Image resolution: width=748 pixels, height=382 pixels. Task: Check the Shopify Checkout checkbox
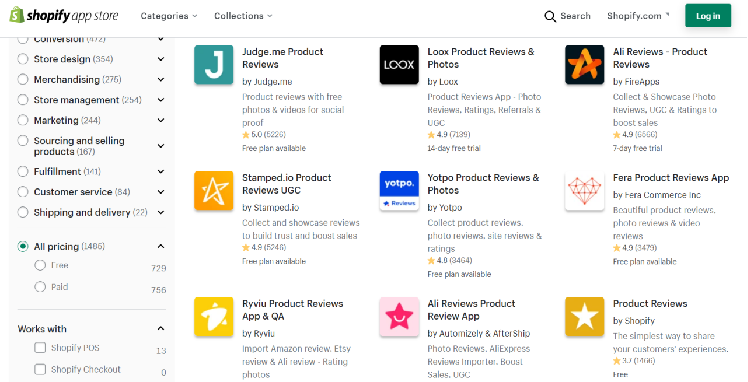point(40,369)
